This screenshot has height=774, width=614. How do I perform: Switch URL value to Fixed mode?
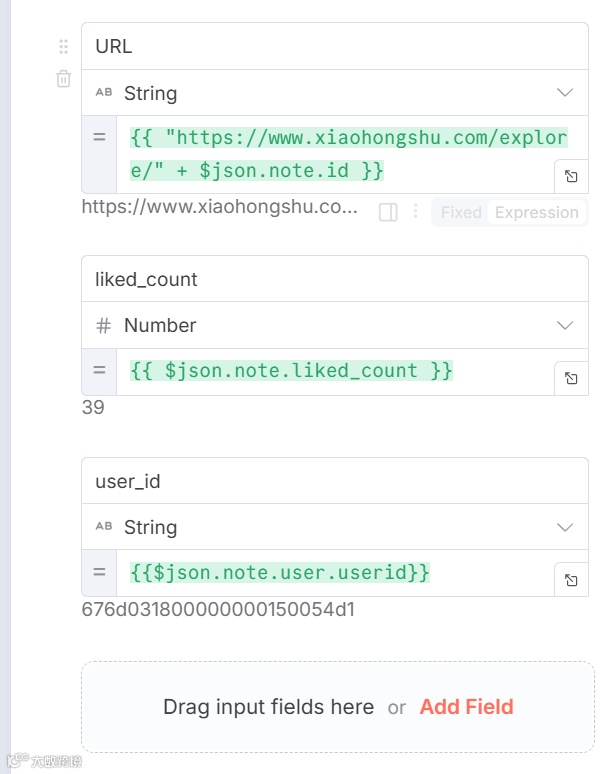[x=461, y=212]
